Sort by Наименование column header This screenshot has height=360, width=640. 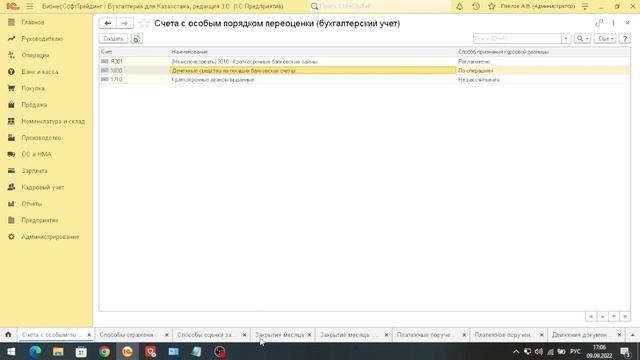[313, 52]
